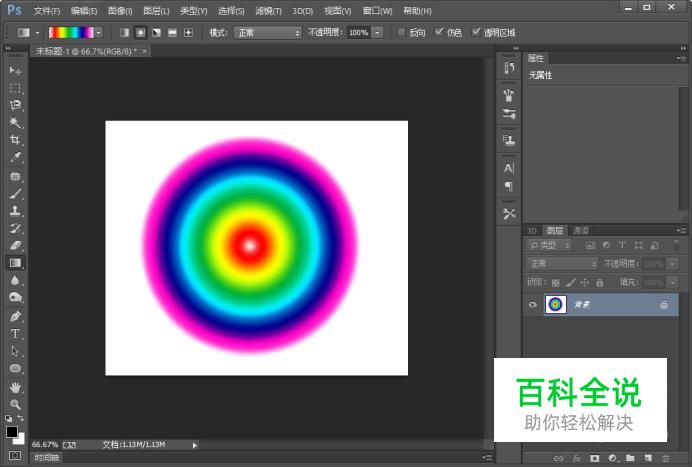Select the Crop tool
692x467 pixels.
click(x=15, y=140)
